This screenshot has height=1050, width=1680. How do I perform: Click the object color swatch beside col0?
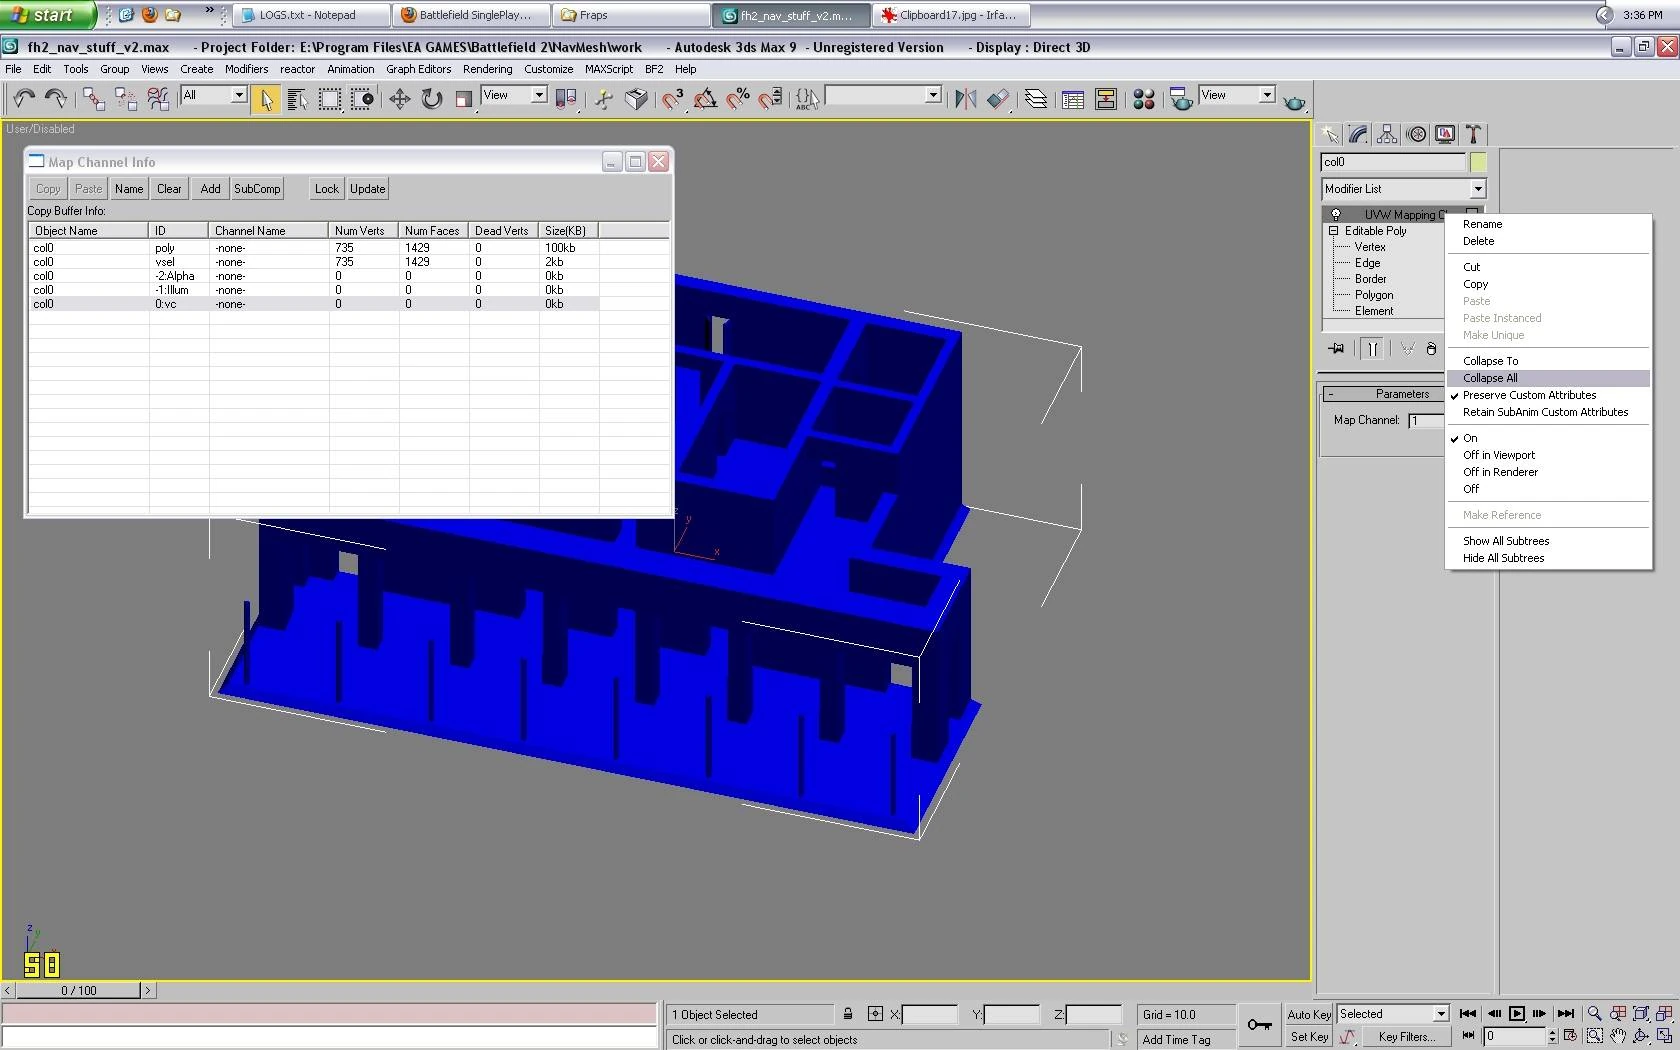pos(1478,162)
